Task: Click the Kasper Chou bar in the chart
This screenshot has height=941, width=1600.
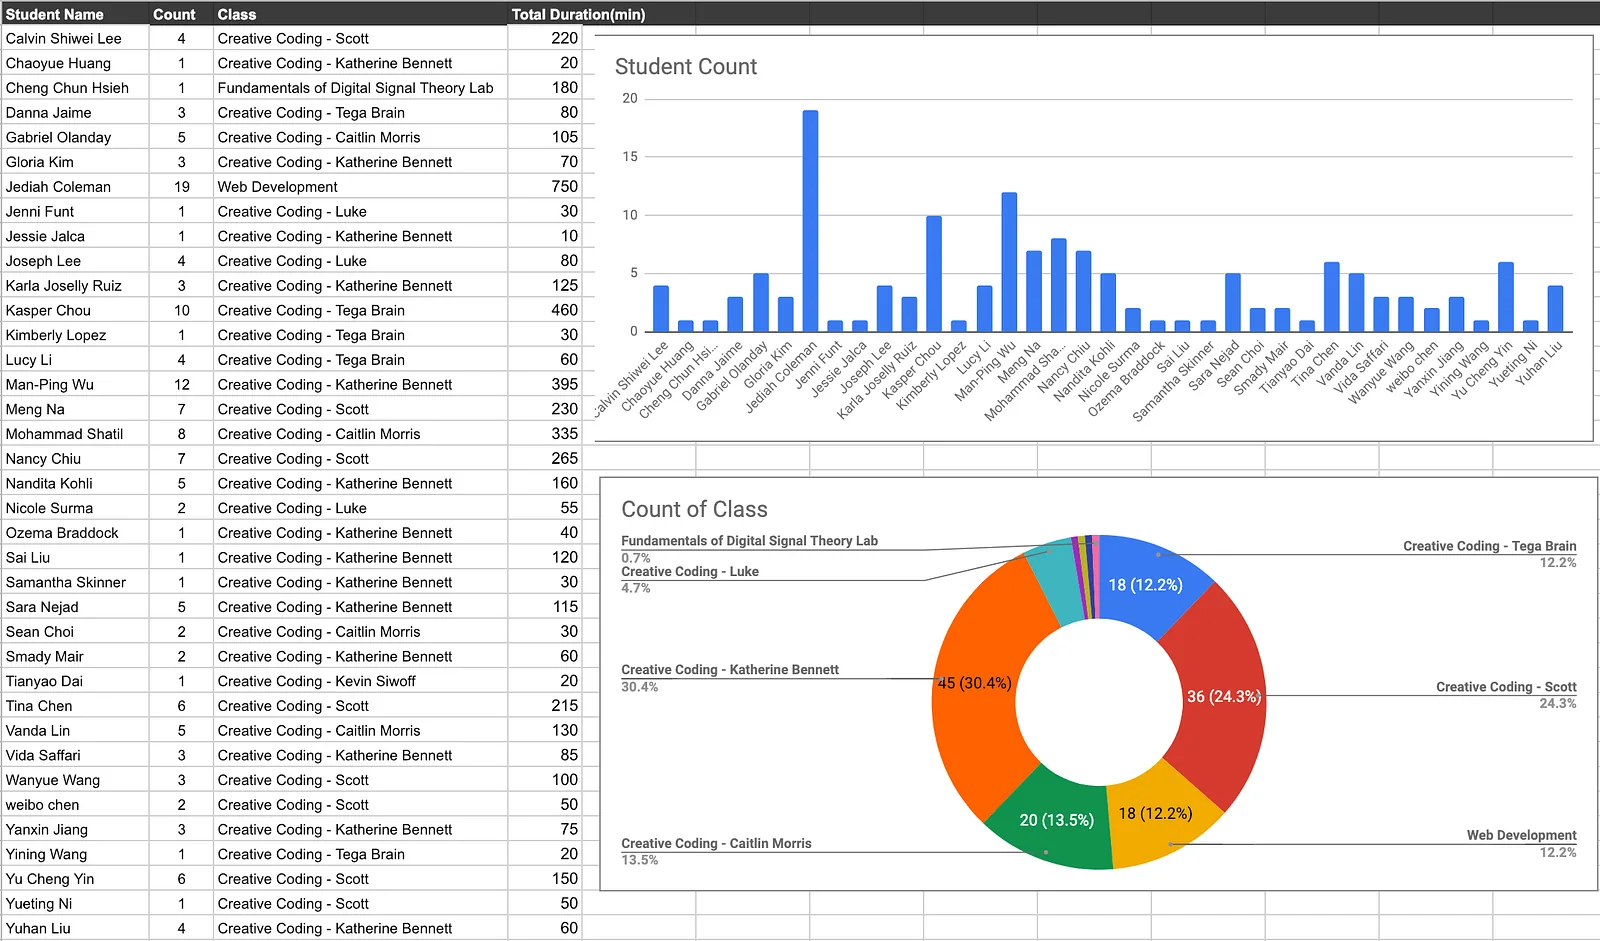Action: (934, 274)
